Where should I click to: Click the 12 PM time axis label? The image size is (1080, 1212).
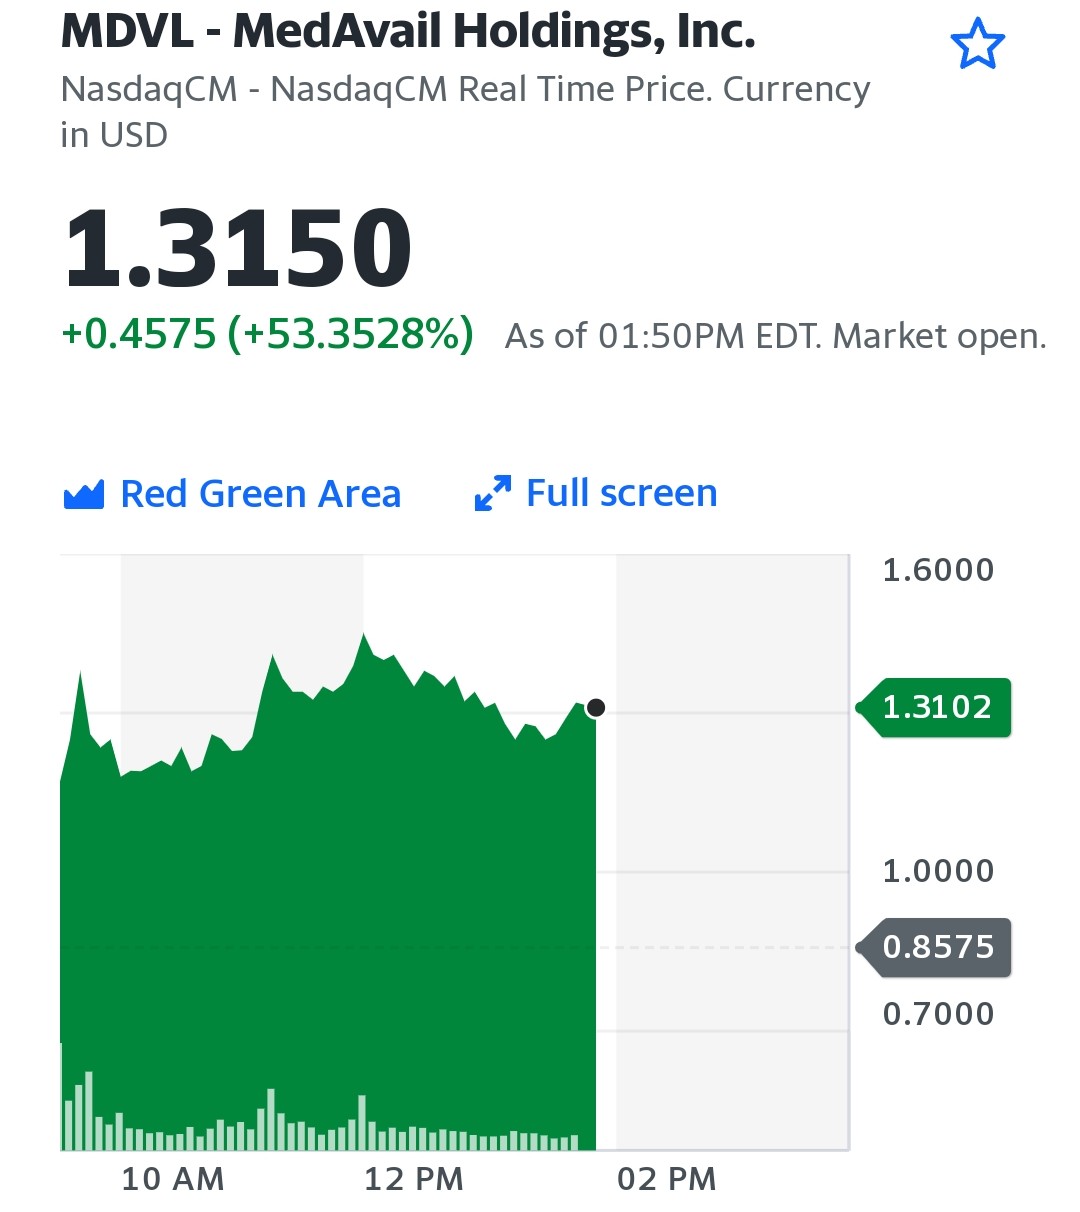click(414, 1179)
